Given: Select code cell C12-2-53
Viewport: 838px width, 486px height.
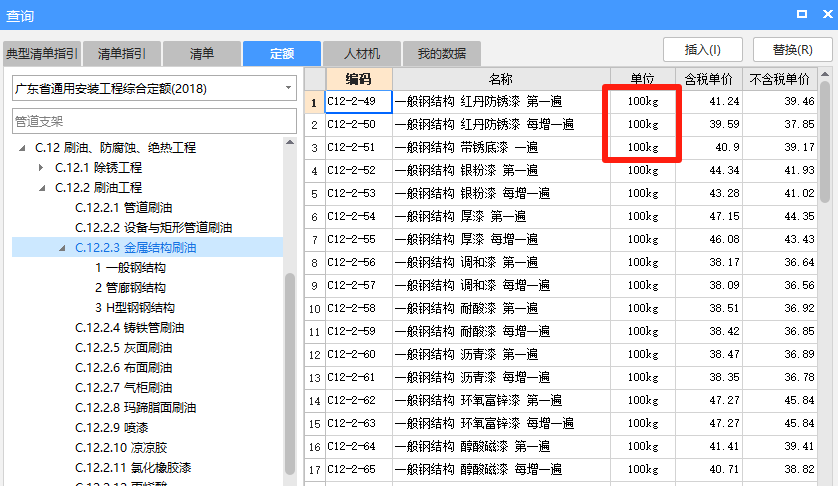Looking at the screenshot, I should (359, 194).
